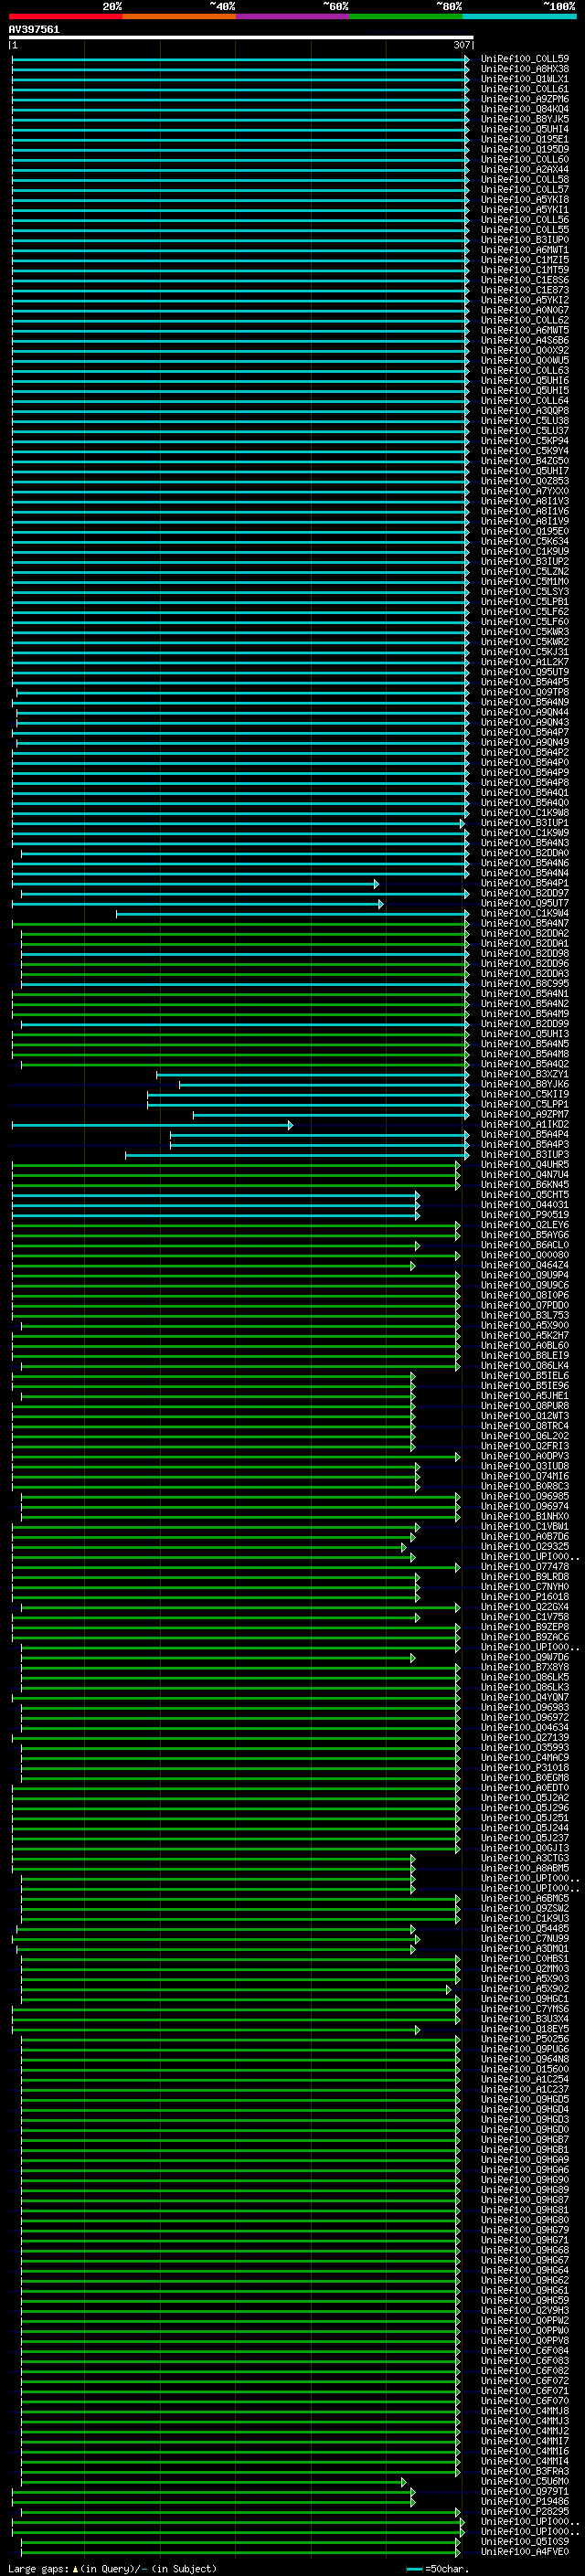Click the green 80% identity legend segment
This screenshot has height=2576, width=585.
tap(406, 16)
